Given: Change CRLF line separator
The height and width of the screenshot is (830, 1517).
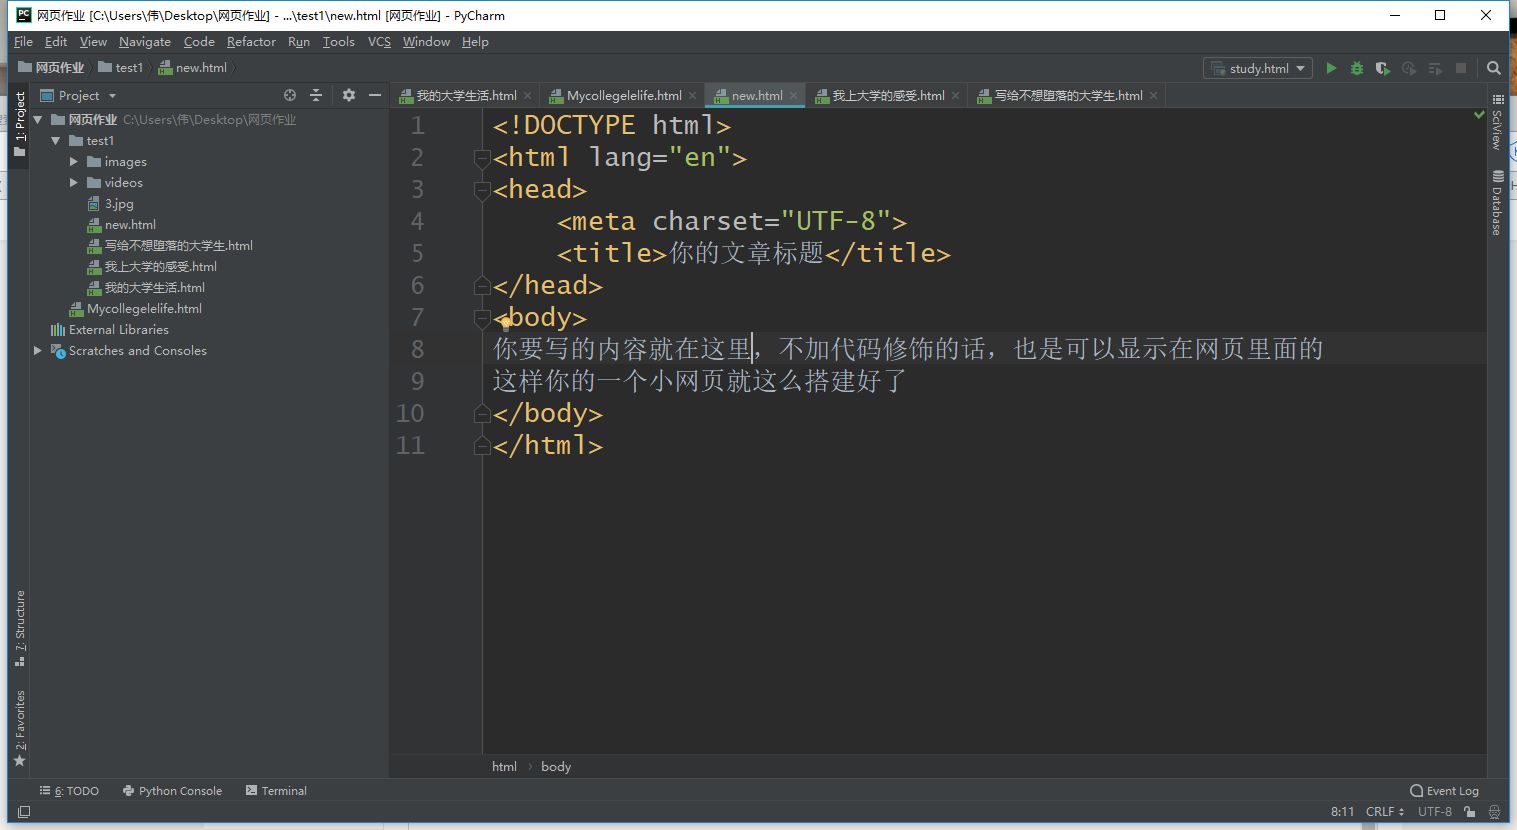Looking at the screenshot, I should (x=1383, y=812).
